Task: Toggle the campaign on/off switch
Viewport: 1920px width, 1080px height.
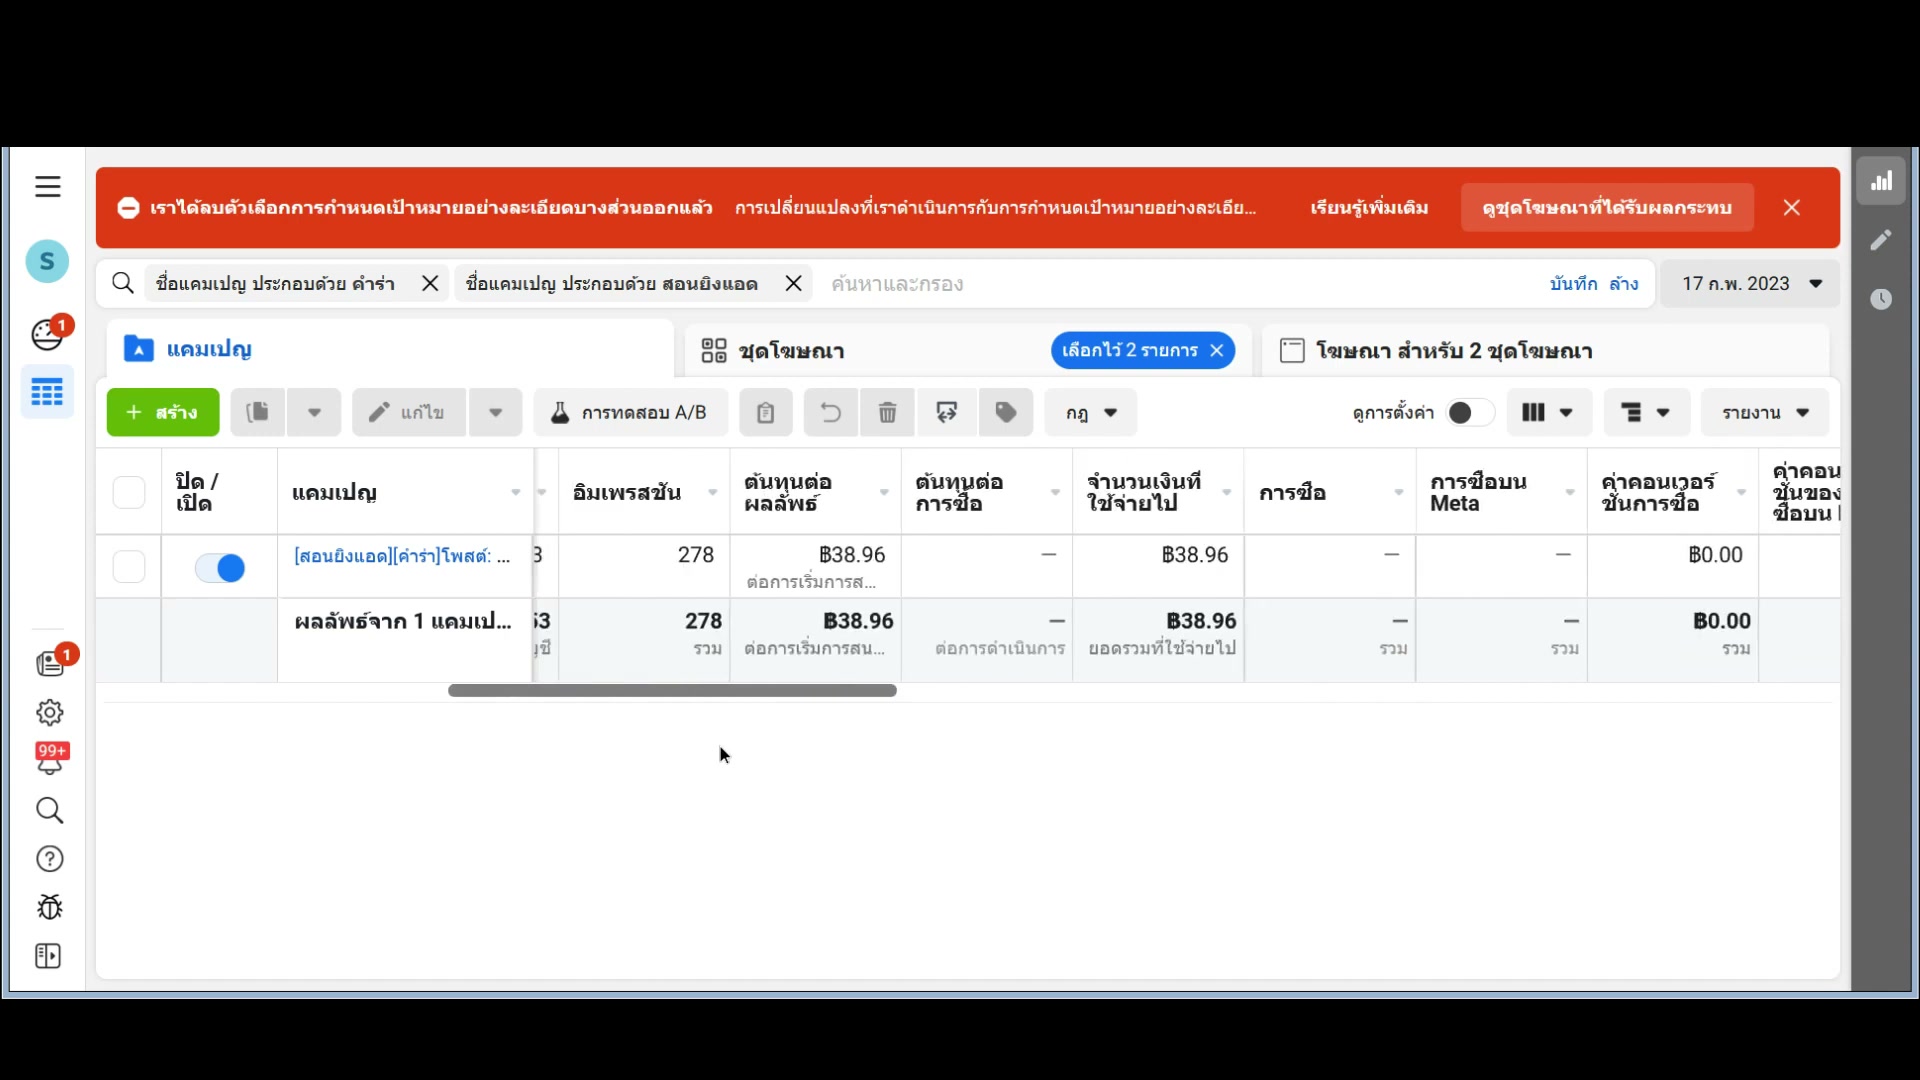Action: point(220,568)
